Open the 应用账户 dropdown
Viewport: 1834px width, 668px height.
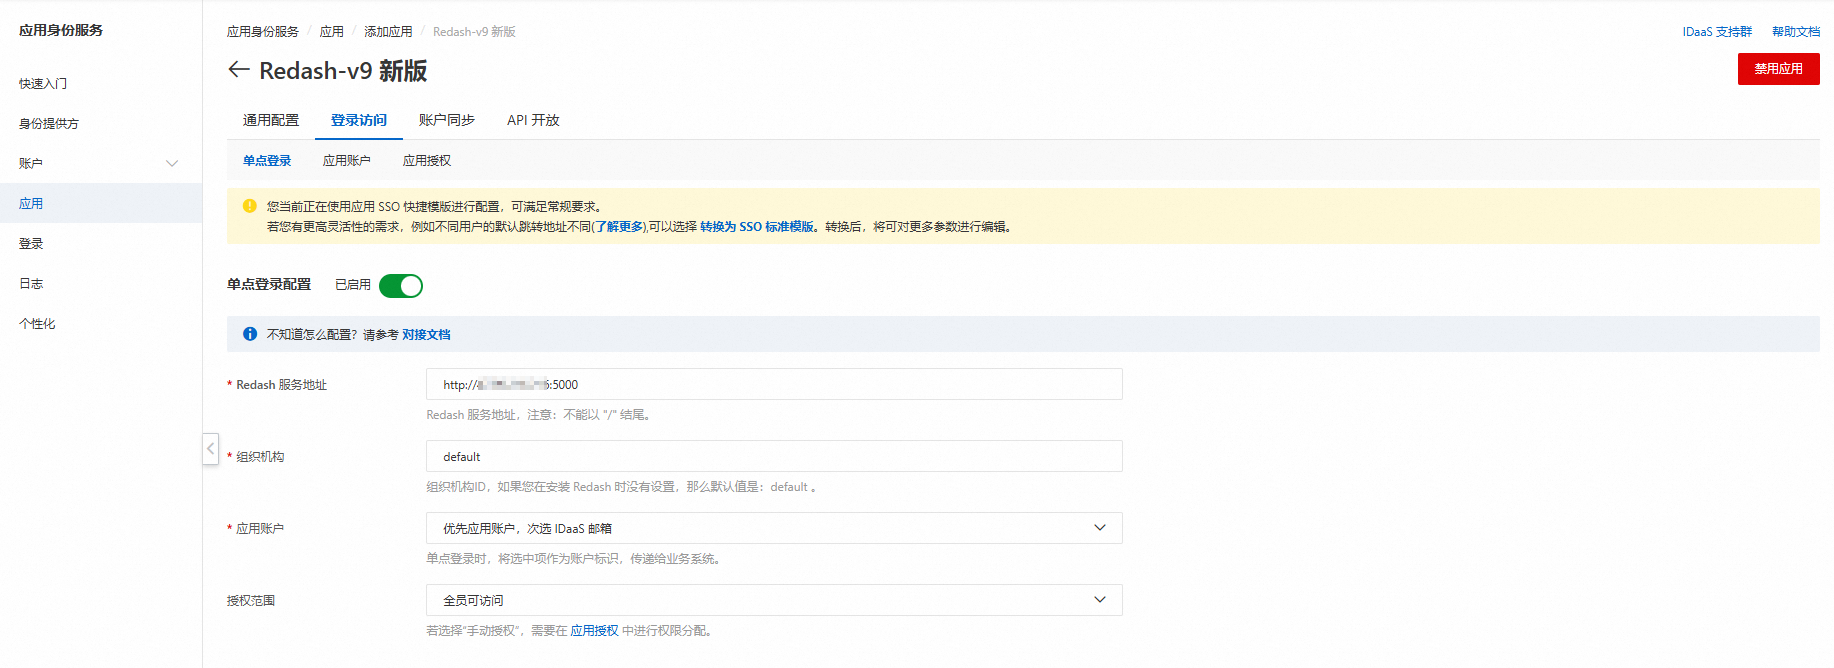click(774, 528)
